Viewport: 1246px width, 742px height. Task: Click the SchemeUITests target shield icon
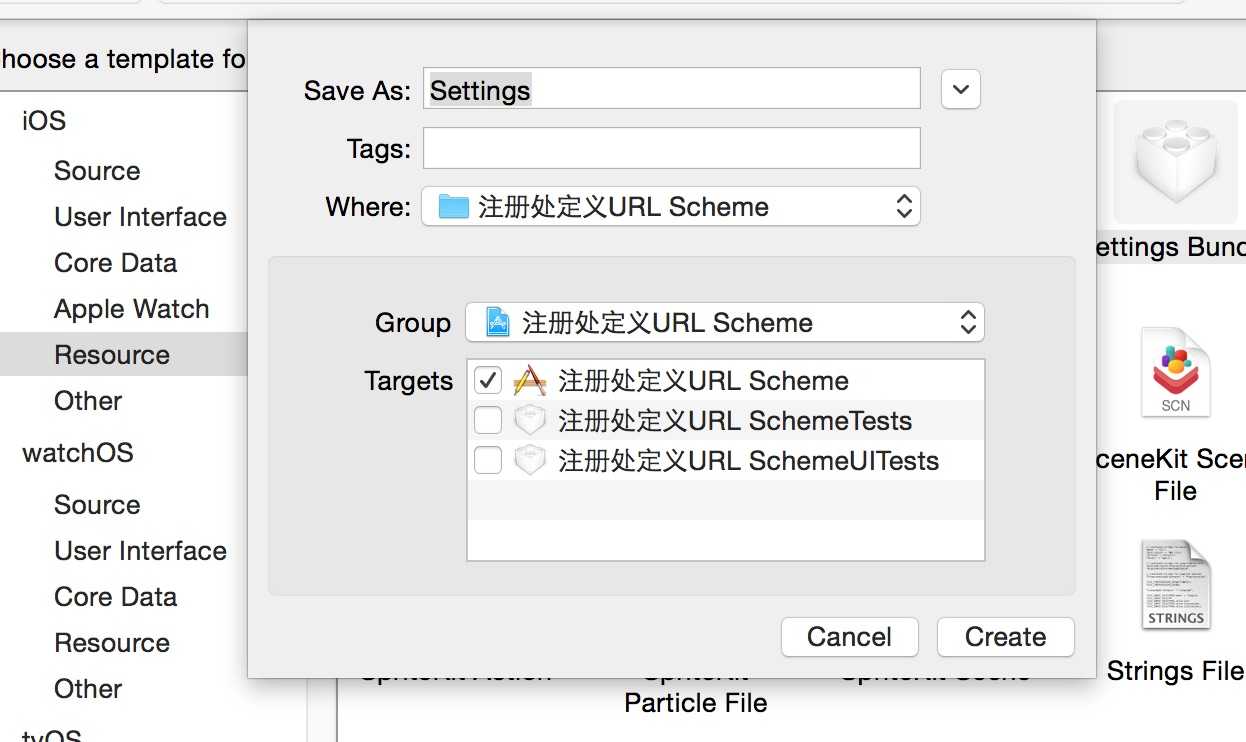click(529, 460)
